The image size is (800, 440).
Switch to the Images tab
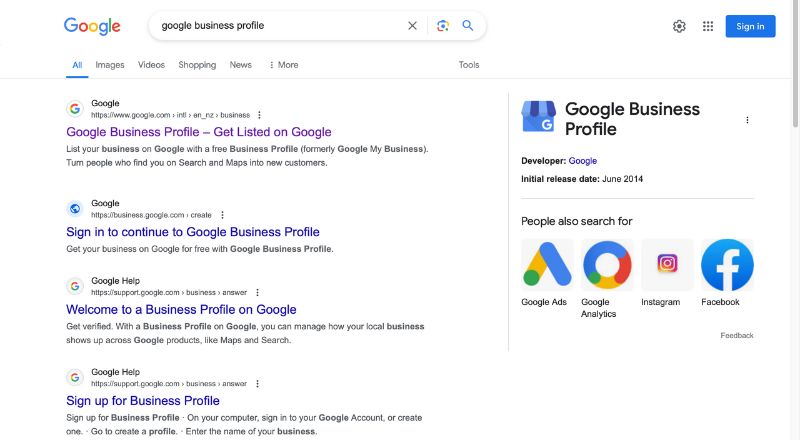pyautogui.click(x=110, y=65)
